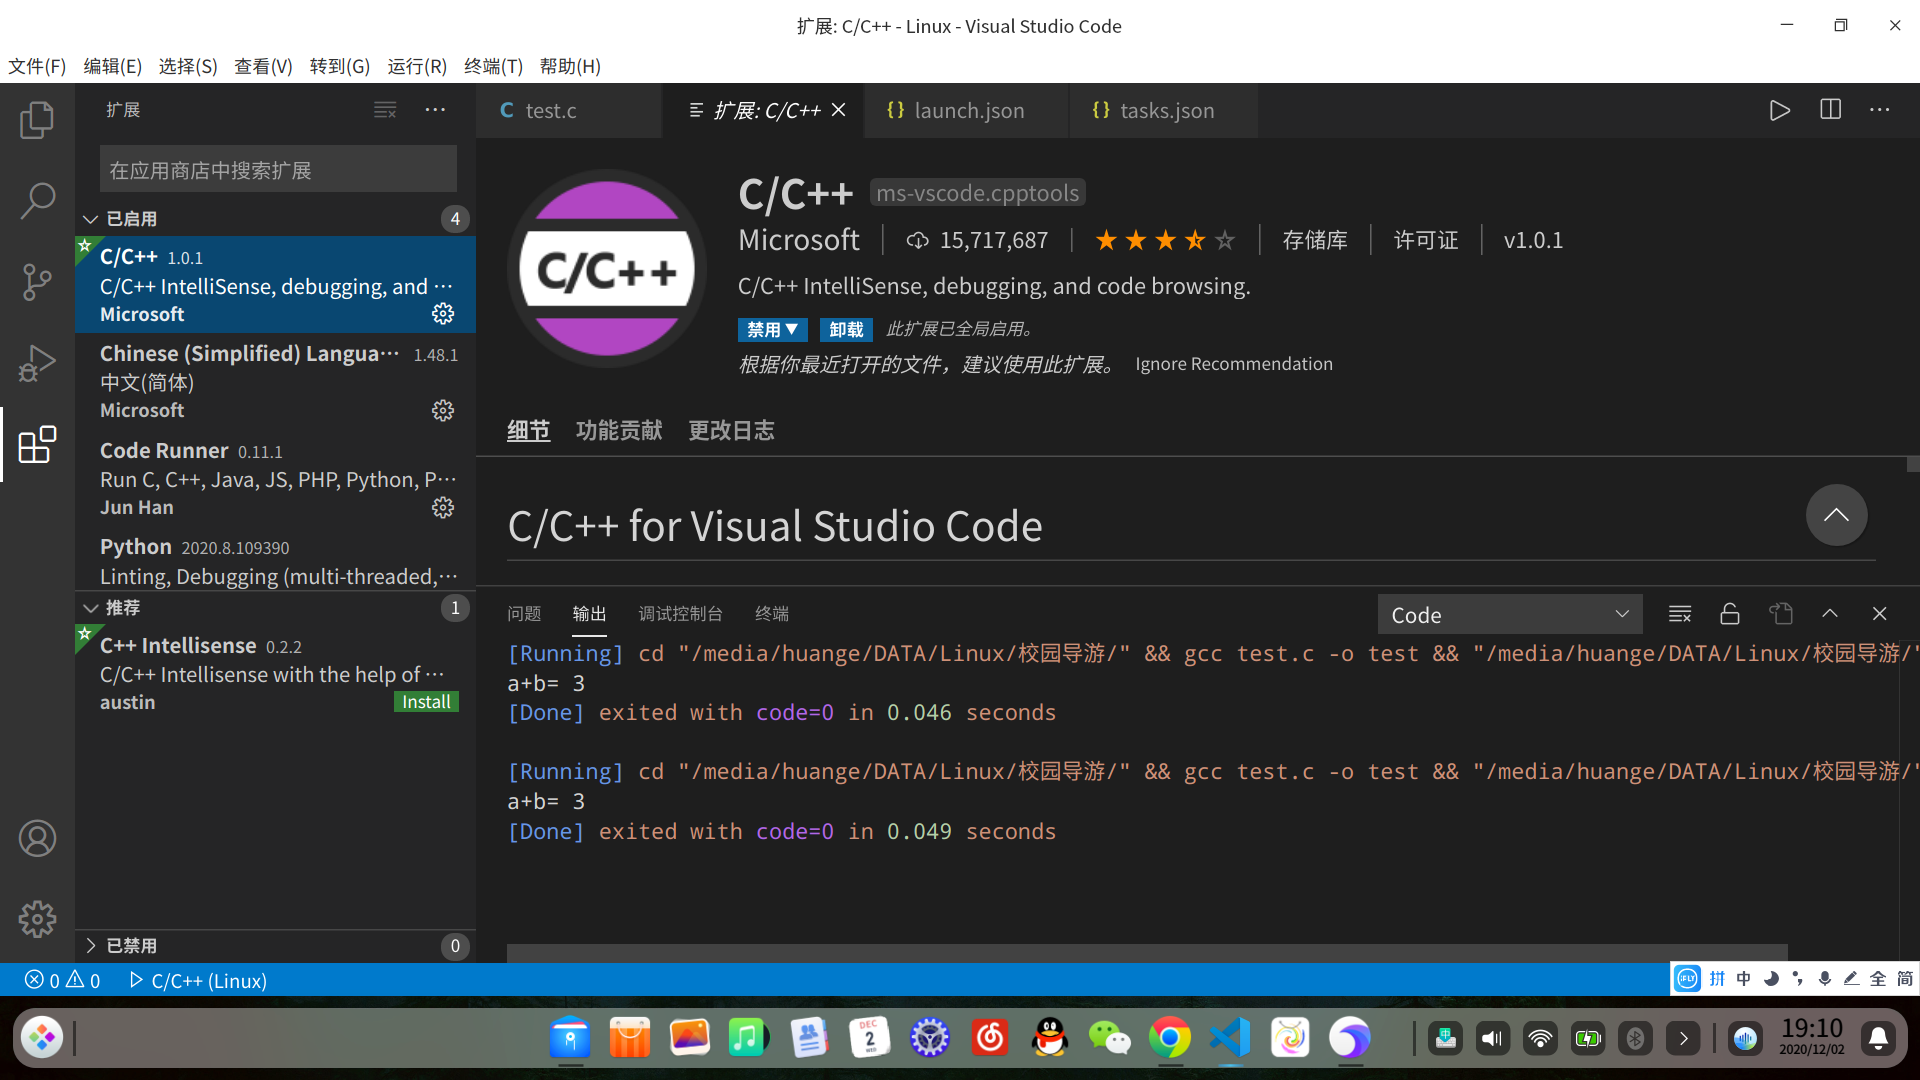The width and height of the screenshot is (1920, 1080).
Task: Split the editor to the right
Action: [x=1830, y=110]
